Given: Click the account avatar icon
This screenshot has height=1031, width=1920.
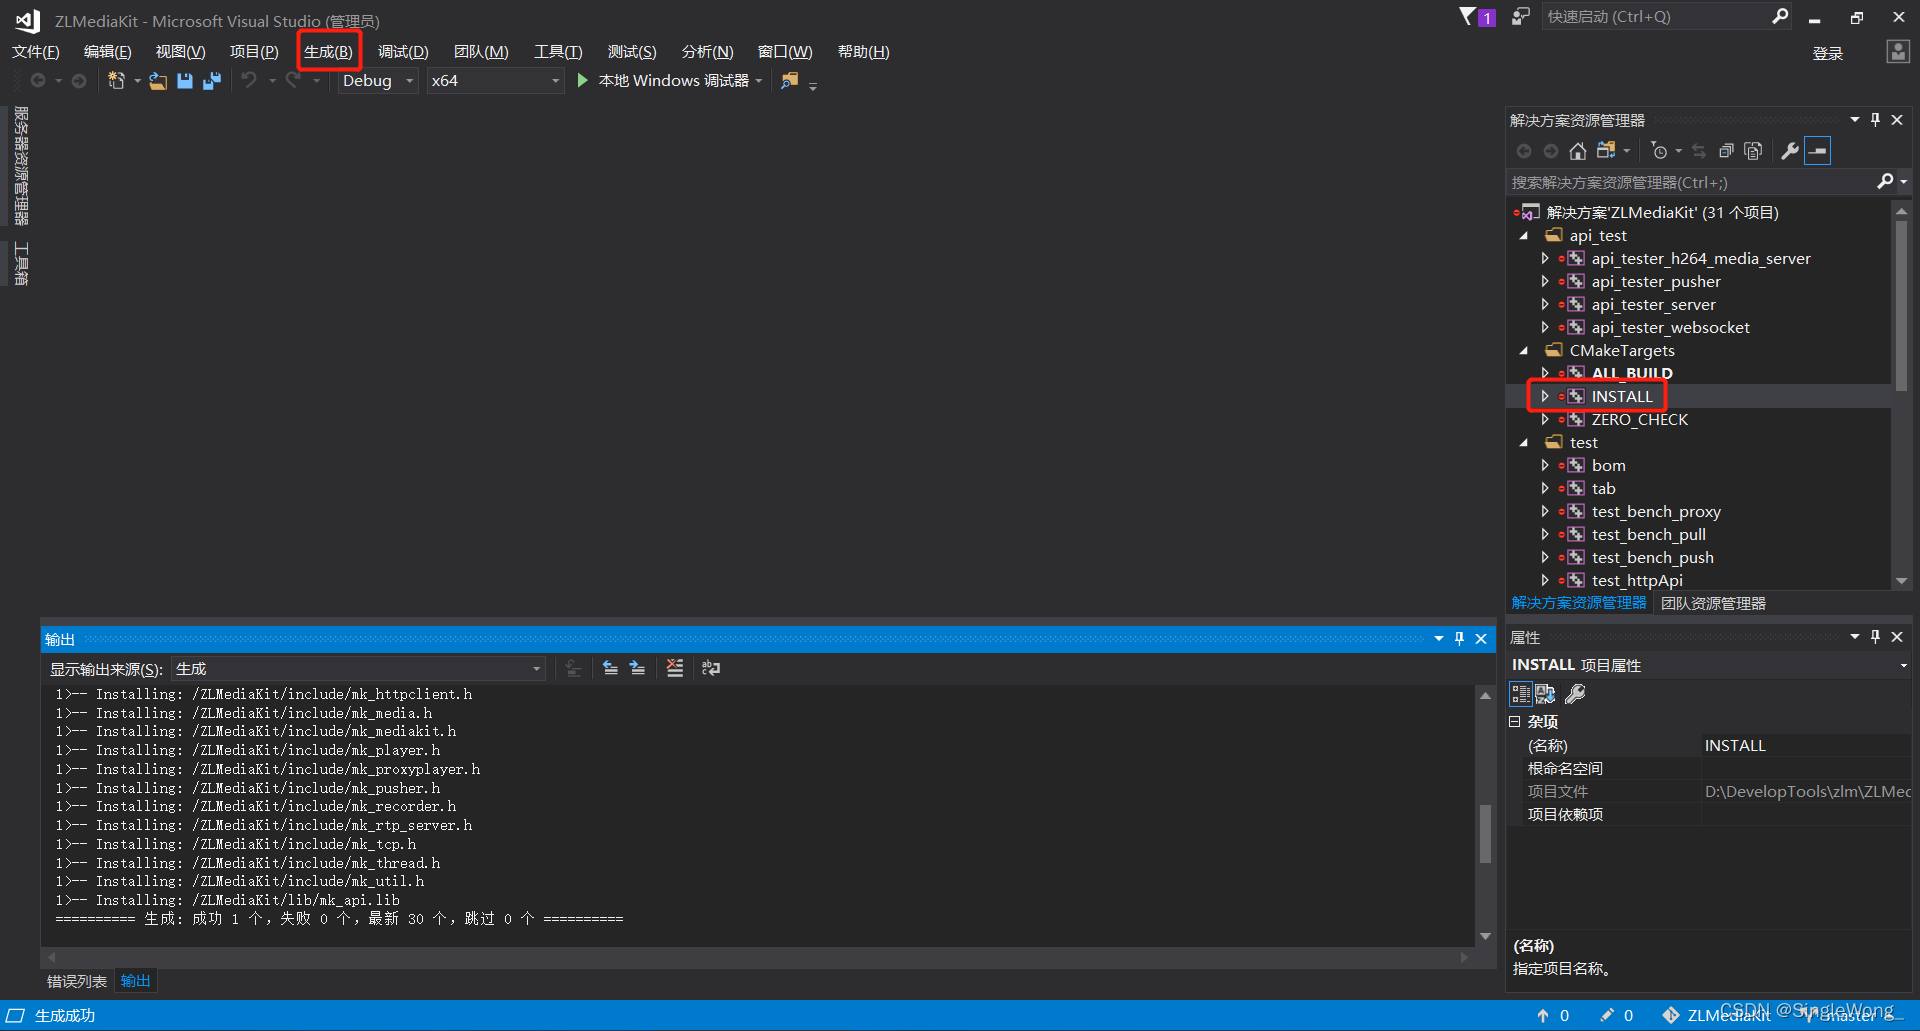Looking at the screenshot, I should (x=1897, y=52).
